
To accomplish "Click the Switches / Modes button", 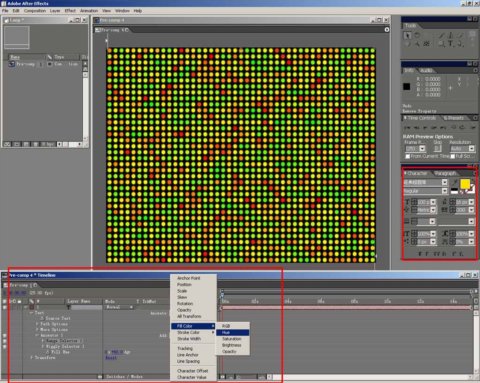I will (124, 377).
